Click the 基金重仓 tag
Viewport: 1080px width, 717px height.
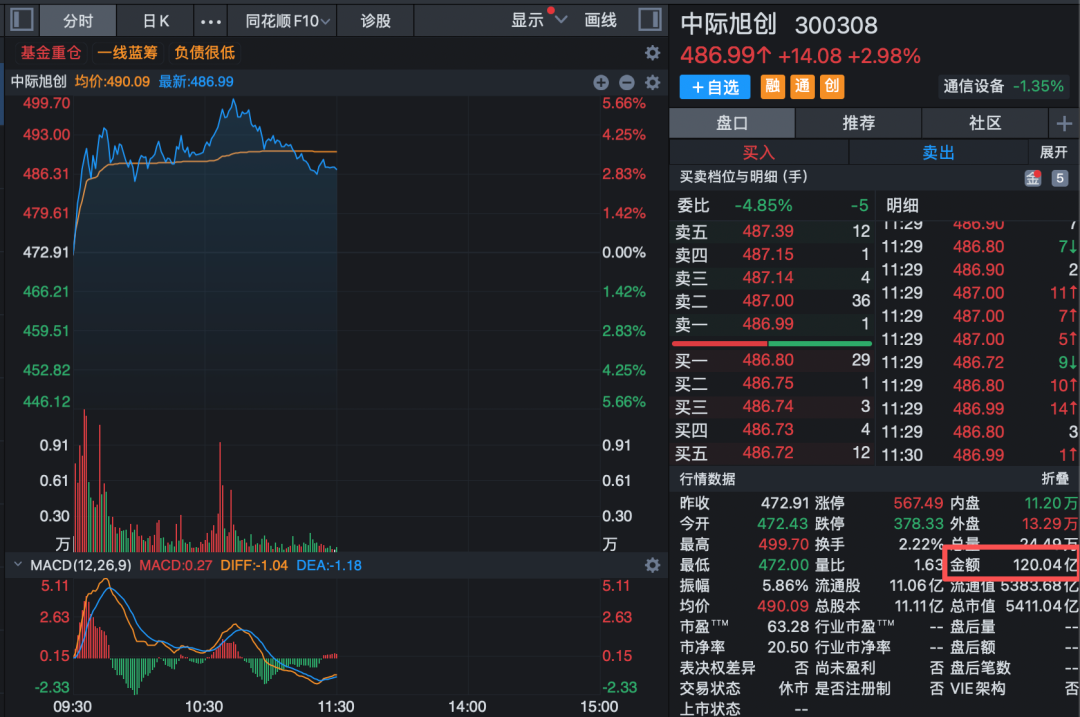point(51,53)
